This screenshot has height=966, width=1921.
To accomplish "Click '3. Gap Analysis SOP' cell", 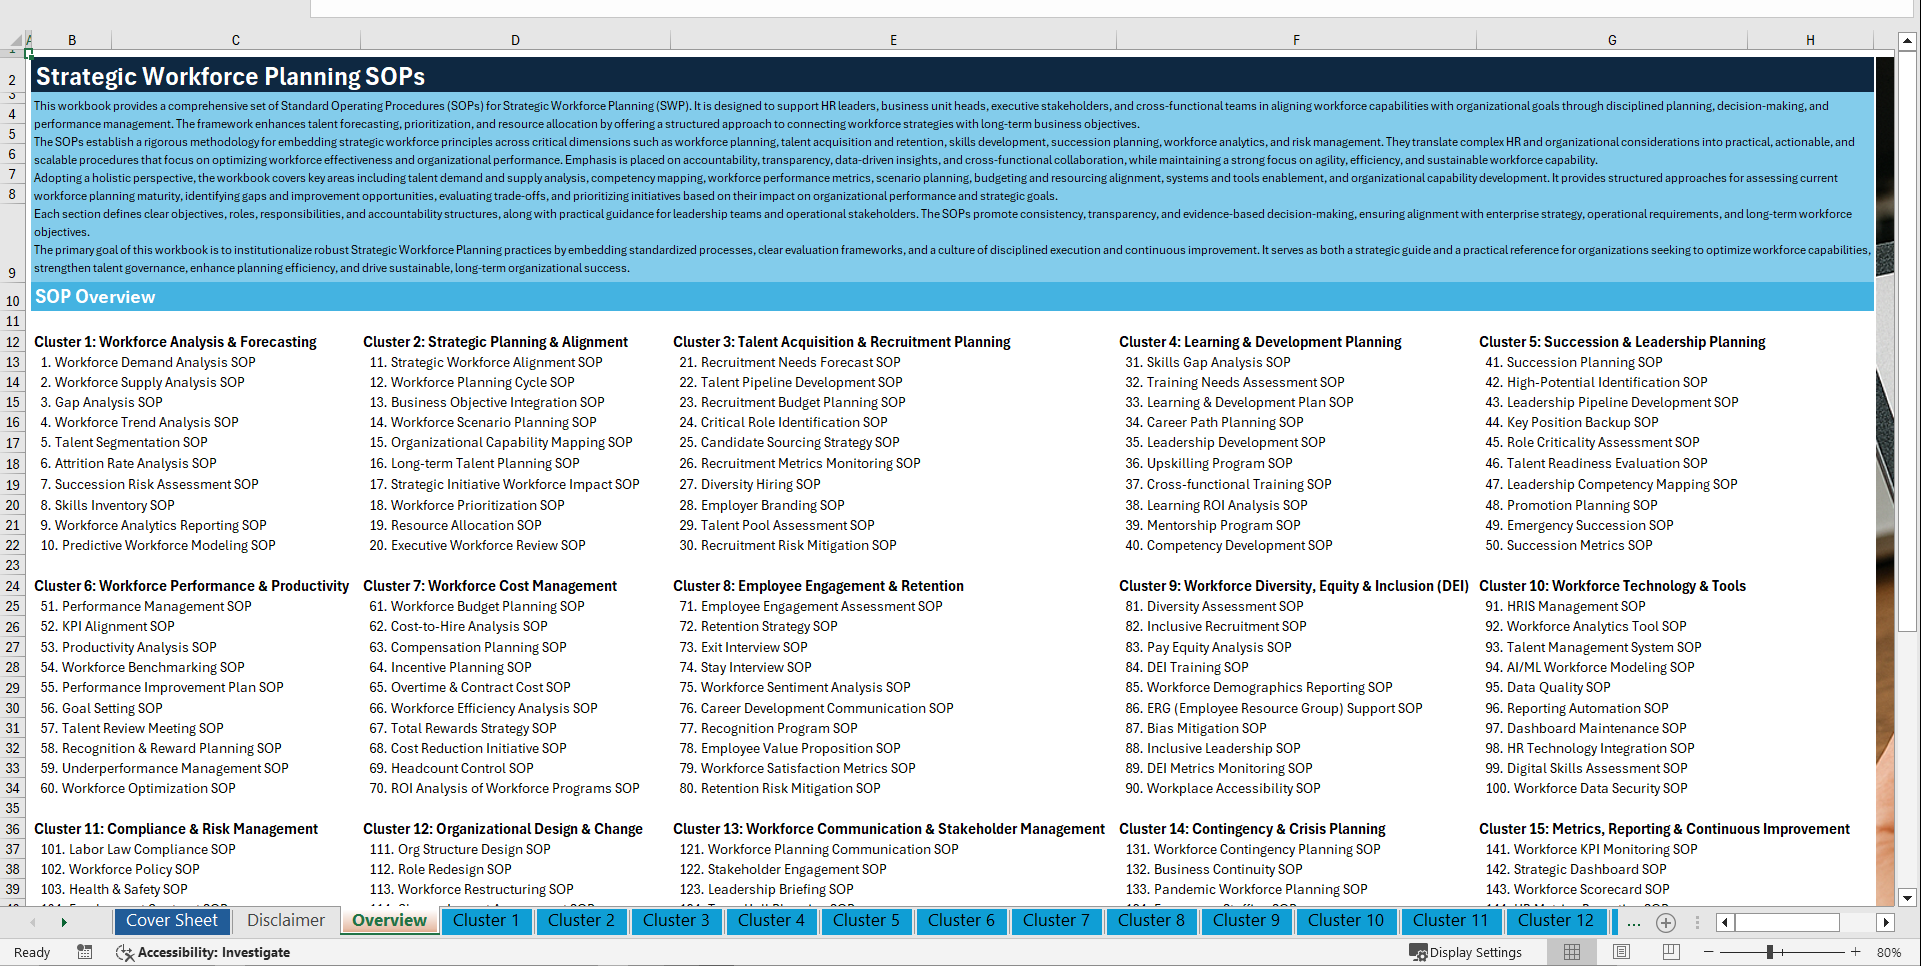I will [x=101, y=402].
